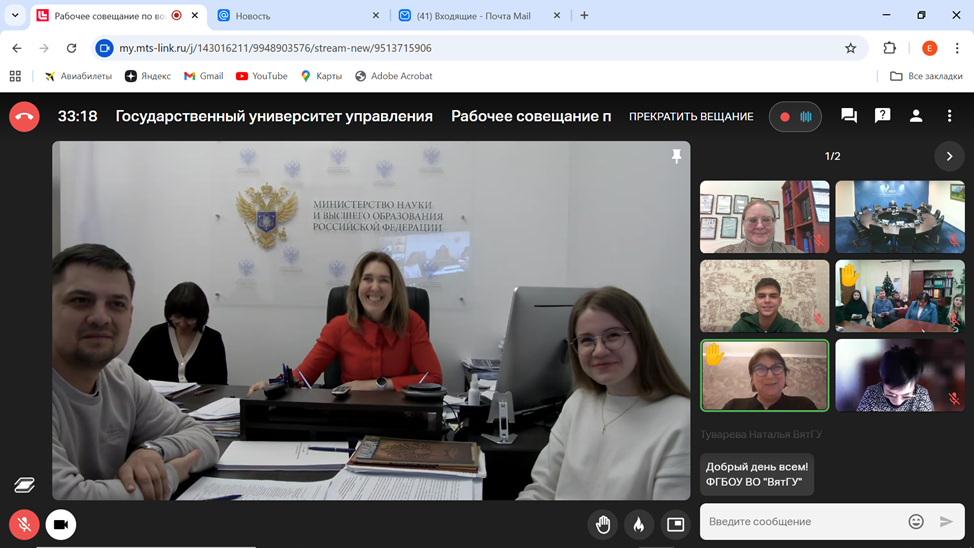
Task: Open the questions panel icon
Action: 882,116
